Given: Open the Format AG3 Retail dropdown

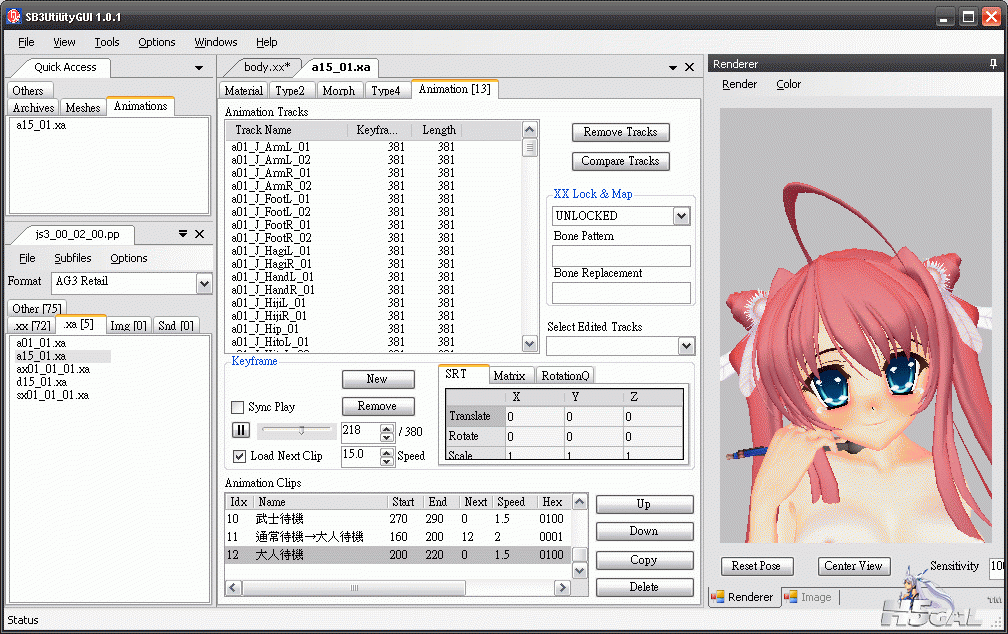Looking at the screenshot, I should (x=204, y=283).
